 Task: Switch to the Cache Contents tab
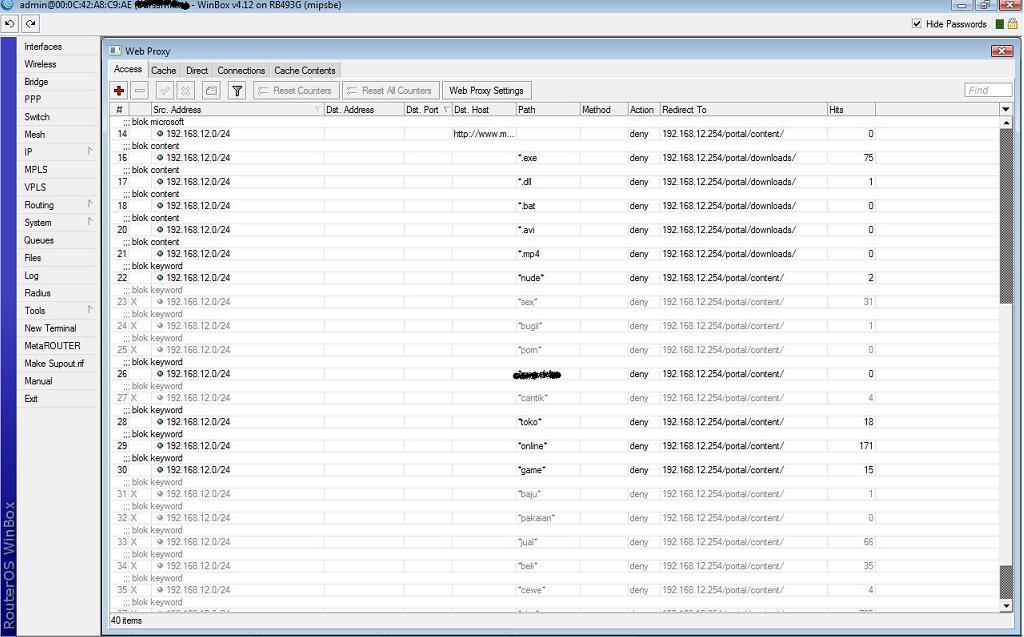click(x=305, y=71)
